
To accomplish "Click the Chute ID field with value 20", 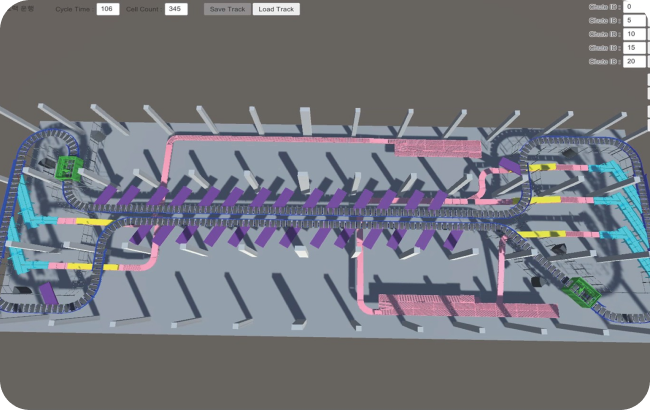I will 634,62.
